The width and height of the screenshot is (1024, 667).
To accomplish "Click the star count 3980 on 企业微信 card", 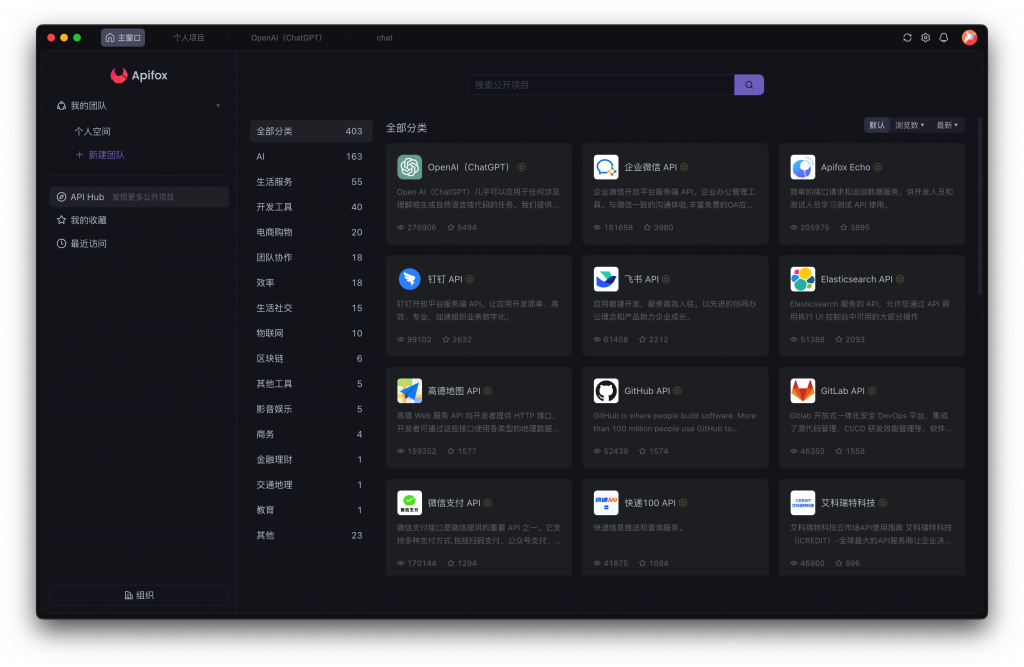I will (658, 227).
